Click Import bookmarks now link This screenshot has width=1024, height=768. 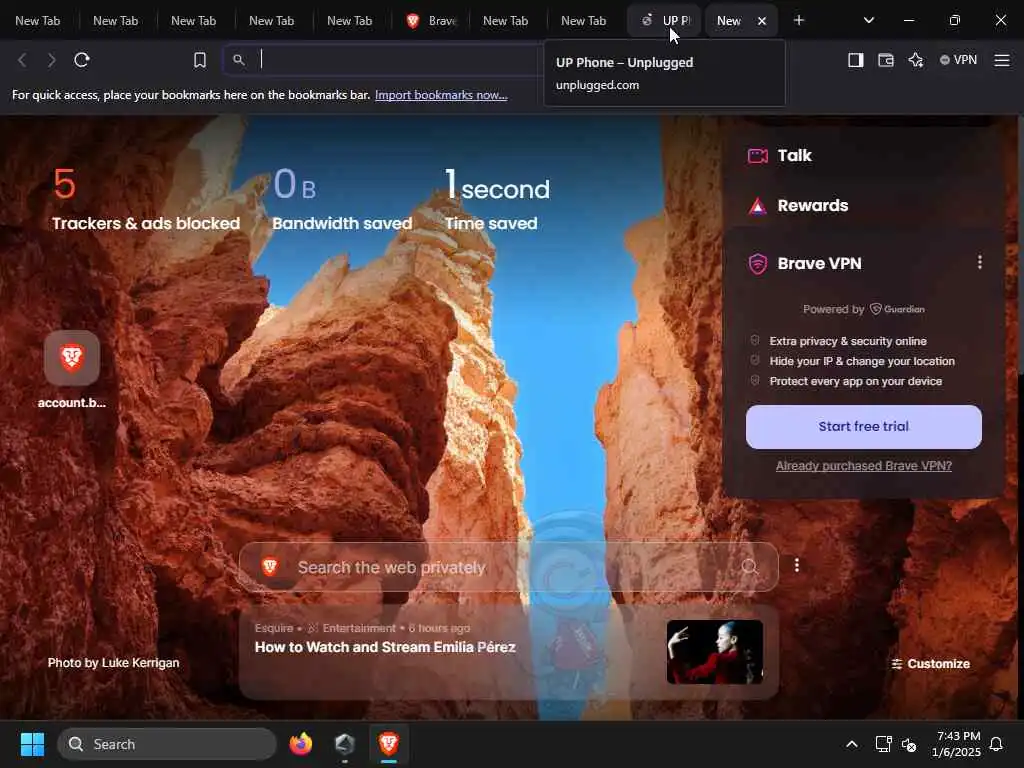click(441, 95)
